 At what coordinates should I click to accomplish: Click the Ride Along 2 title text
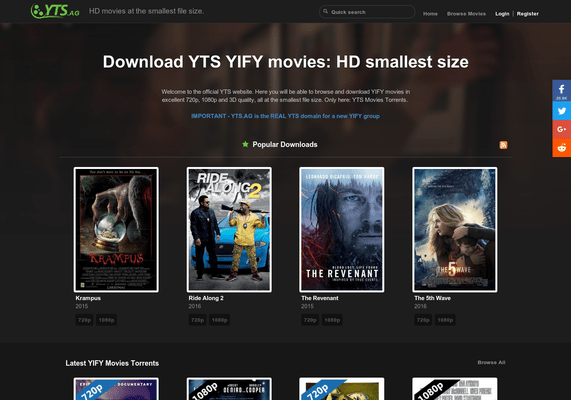(x=206, y=298)
